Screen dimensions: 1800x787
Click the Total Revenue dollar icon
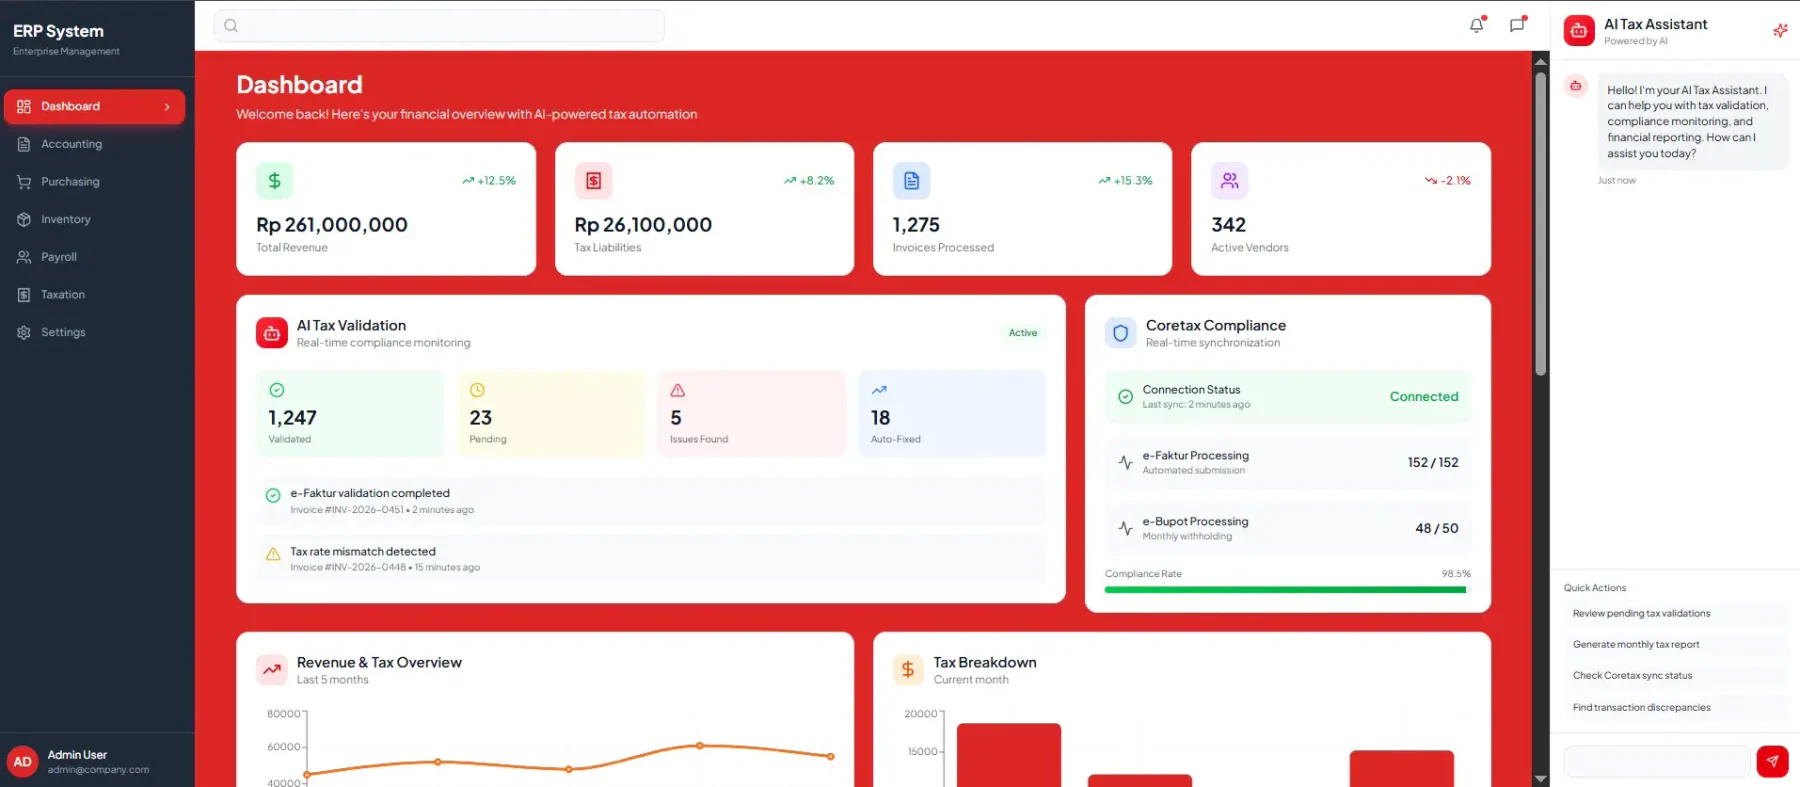point(275,181)
